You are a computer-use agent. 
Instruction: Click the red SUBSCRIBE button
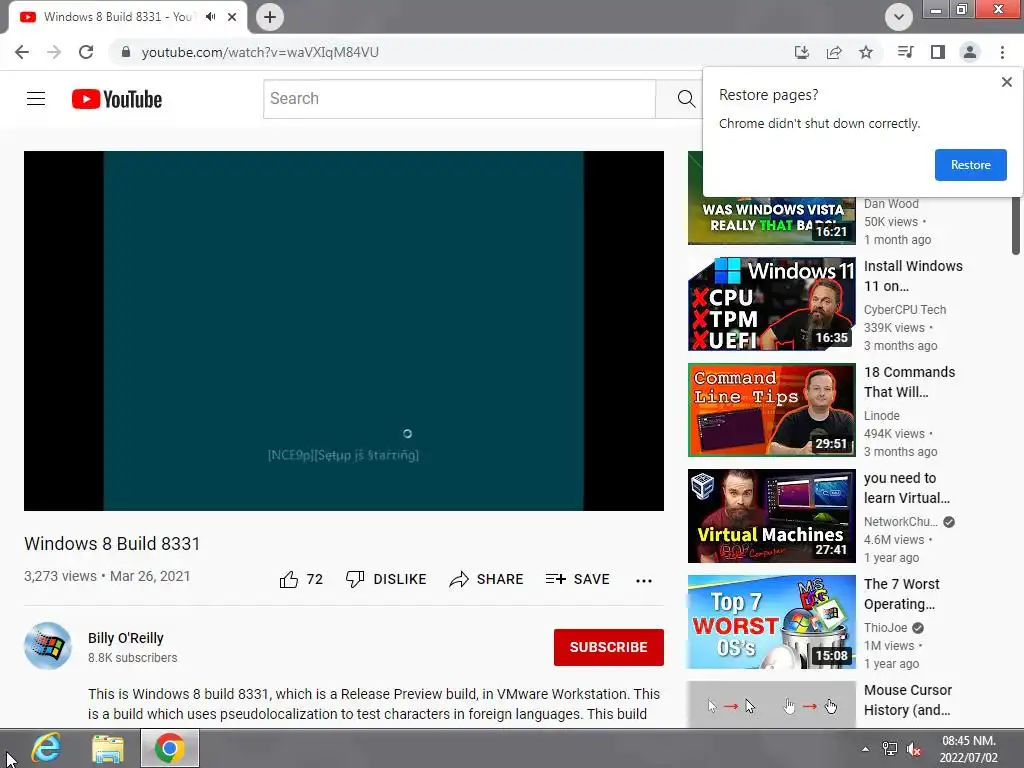coord(609,647)
